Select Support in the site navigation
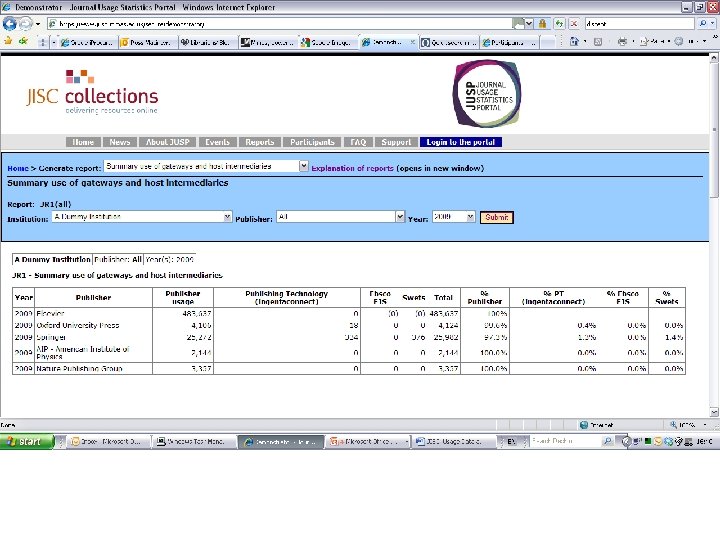 click(x=396, y=142)
